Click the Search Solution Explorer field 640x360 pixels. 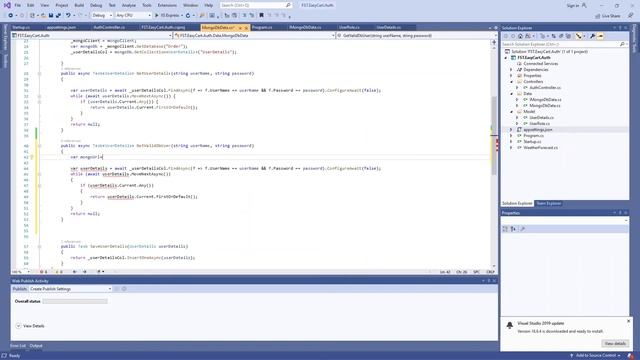(x=564, y=44)
